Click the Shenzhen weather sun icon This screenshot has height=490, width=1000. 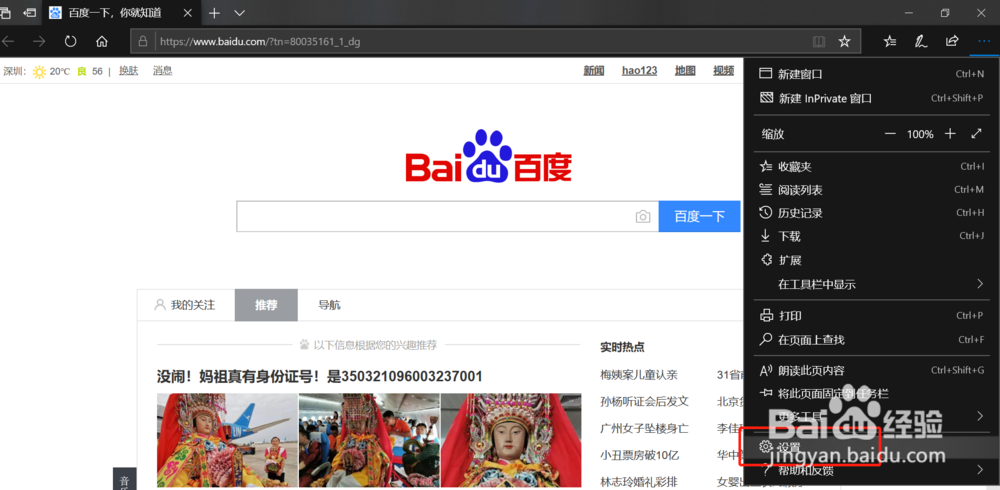tap(40, 71)
